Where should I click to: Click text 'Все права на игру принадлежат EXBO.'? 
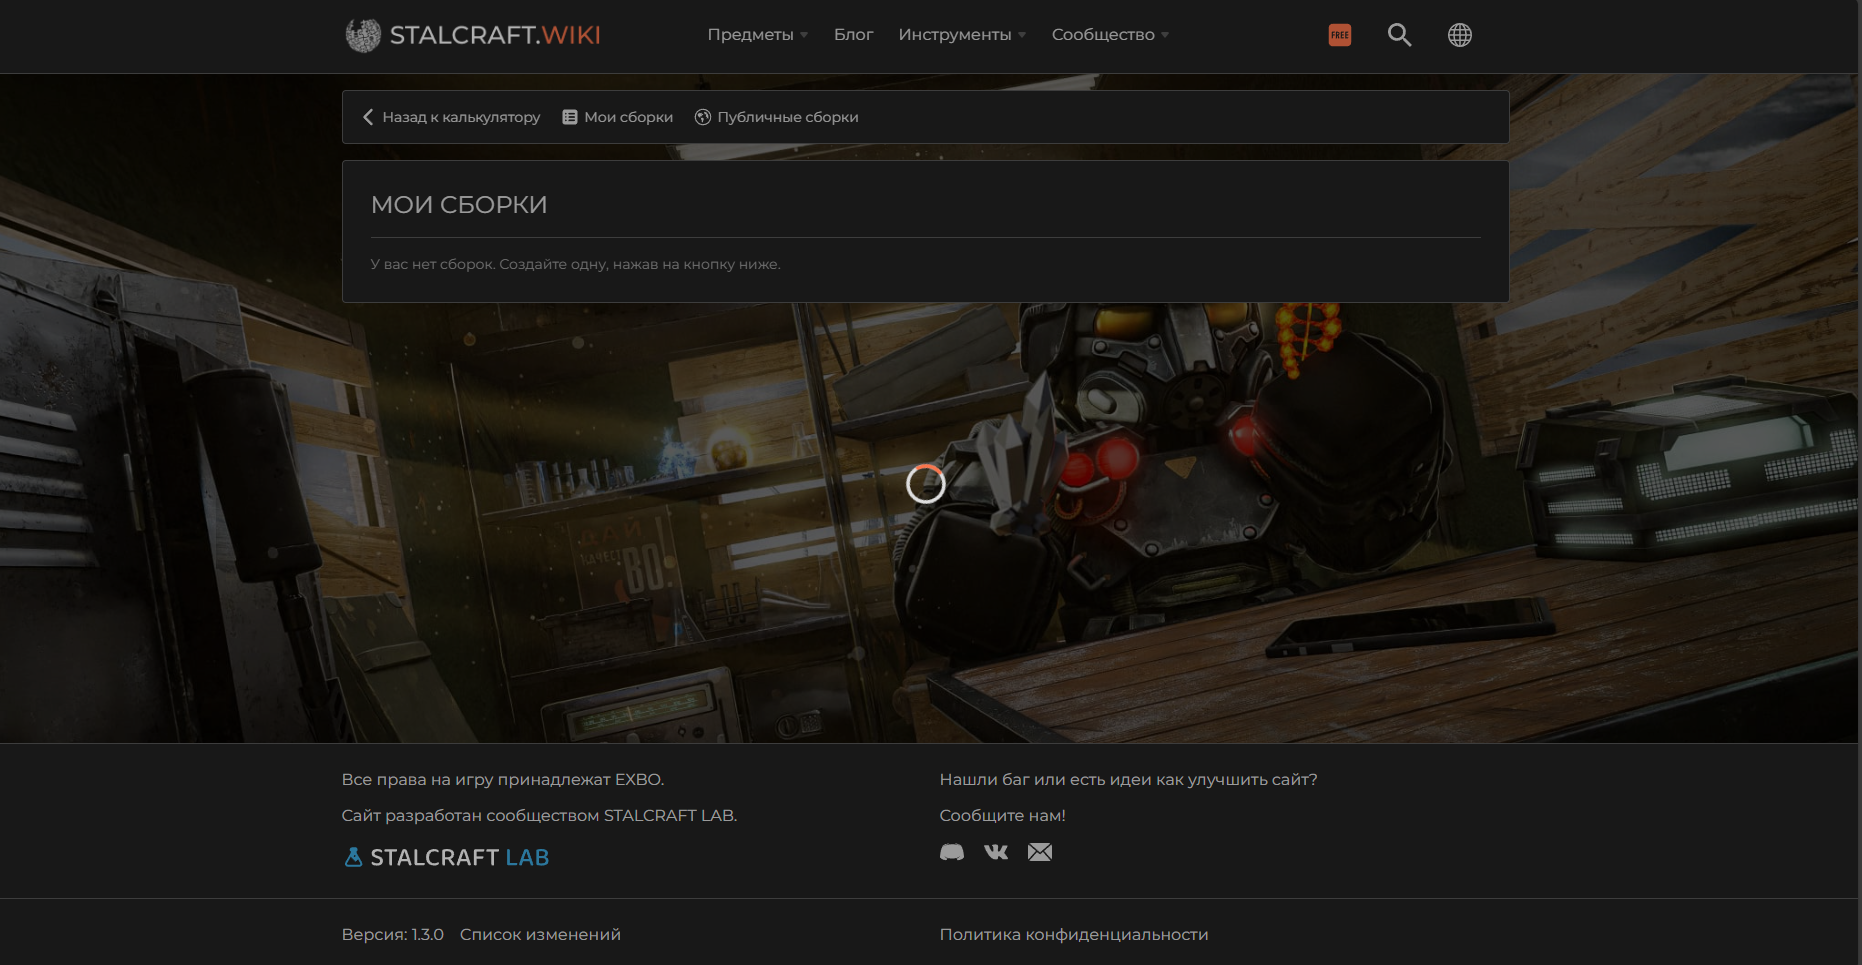point(503,779)
